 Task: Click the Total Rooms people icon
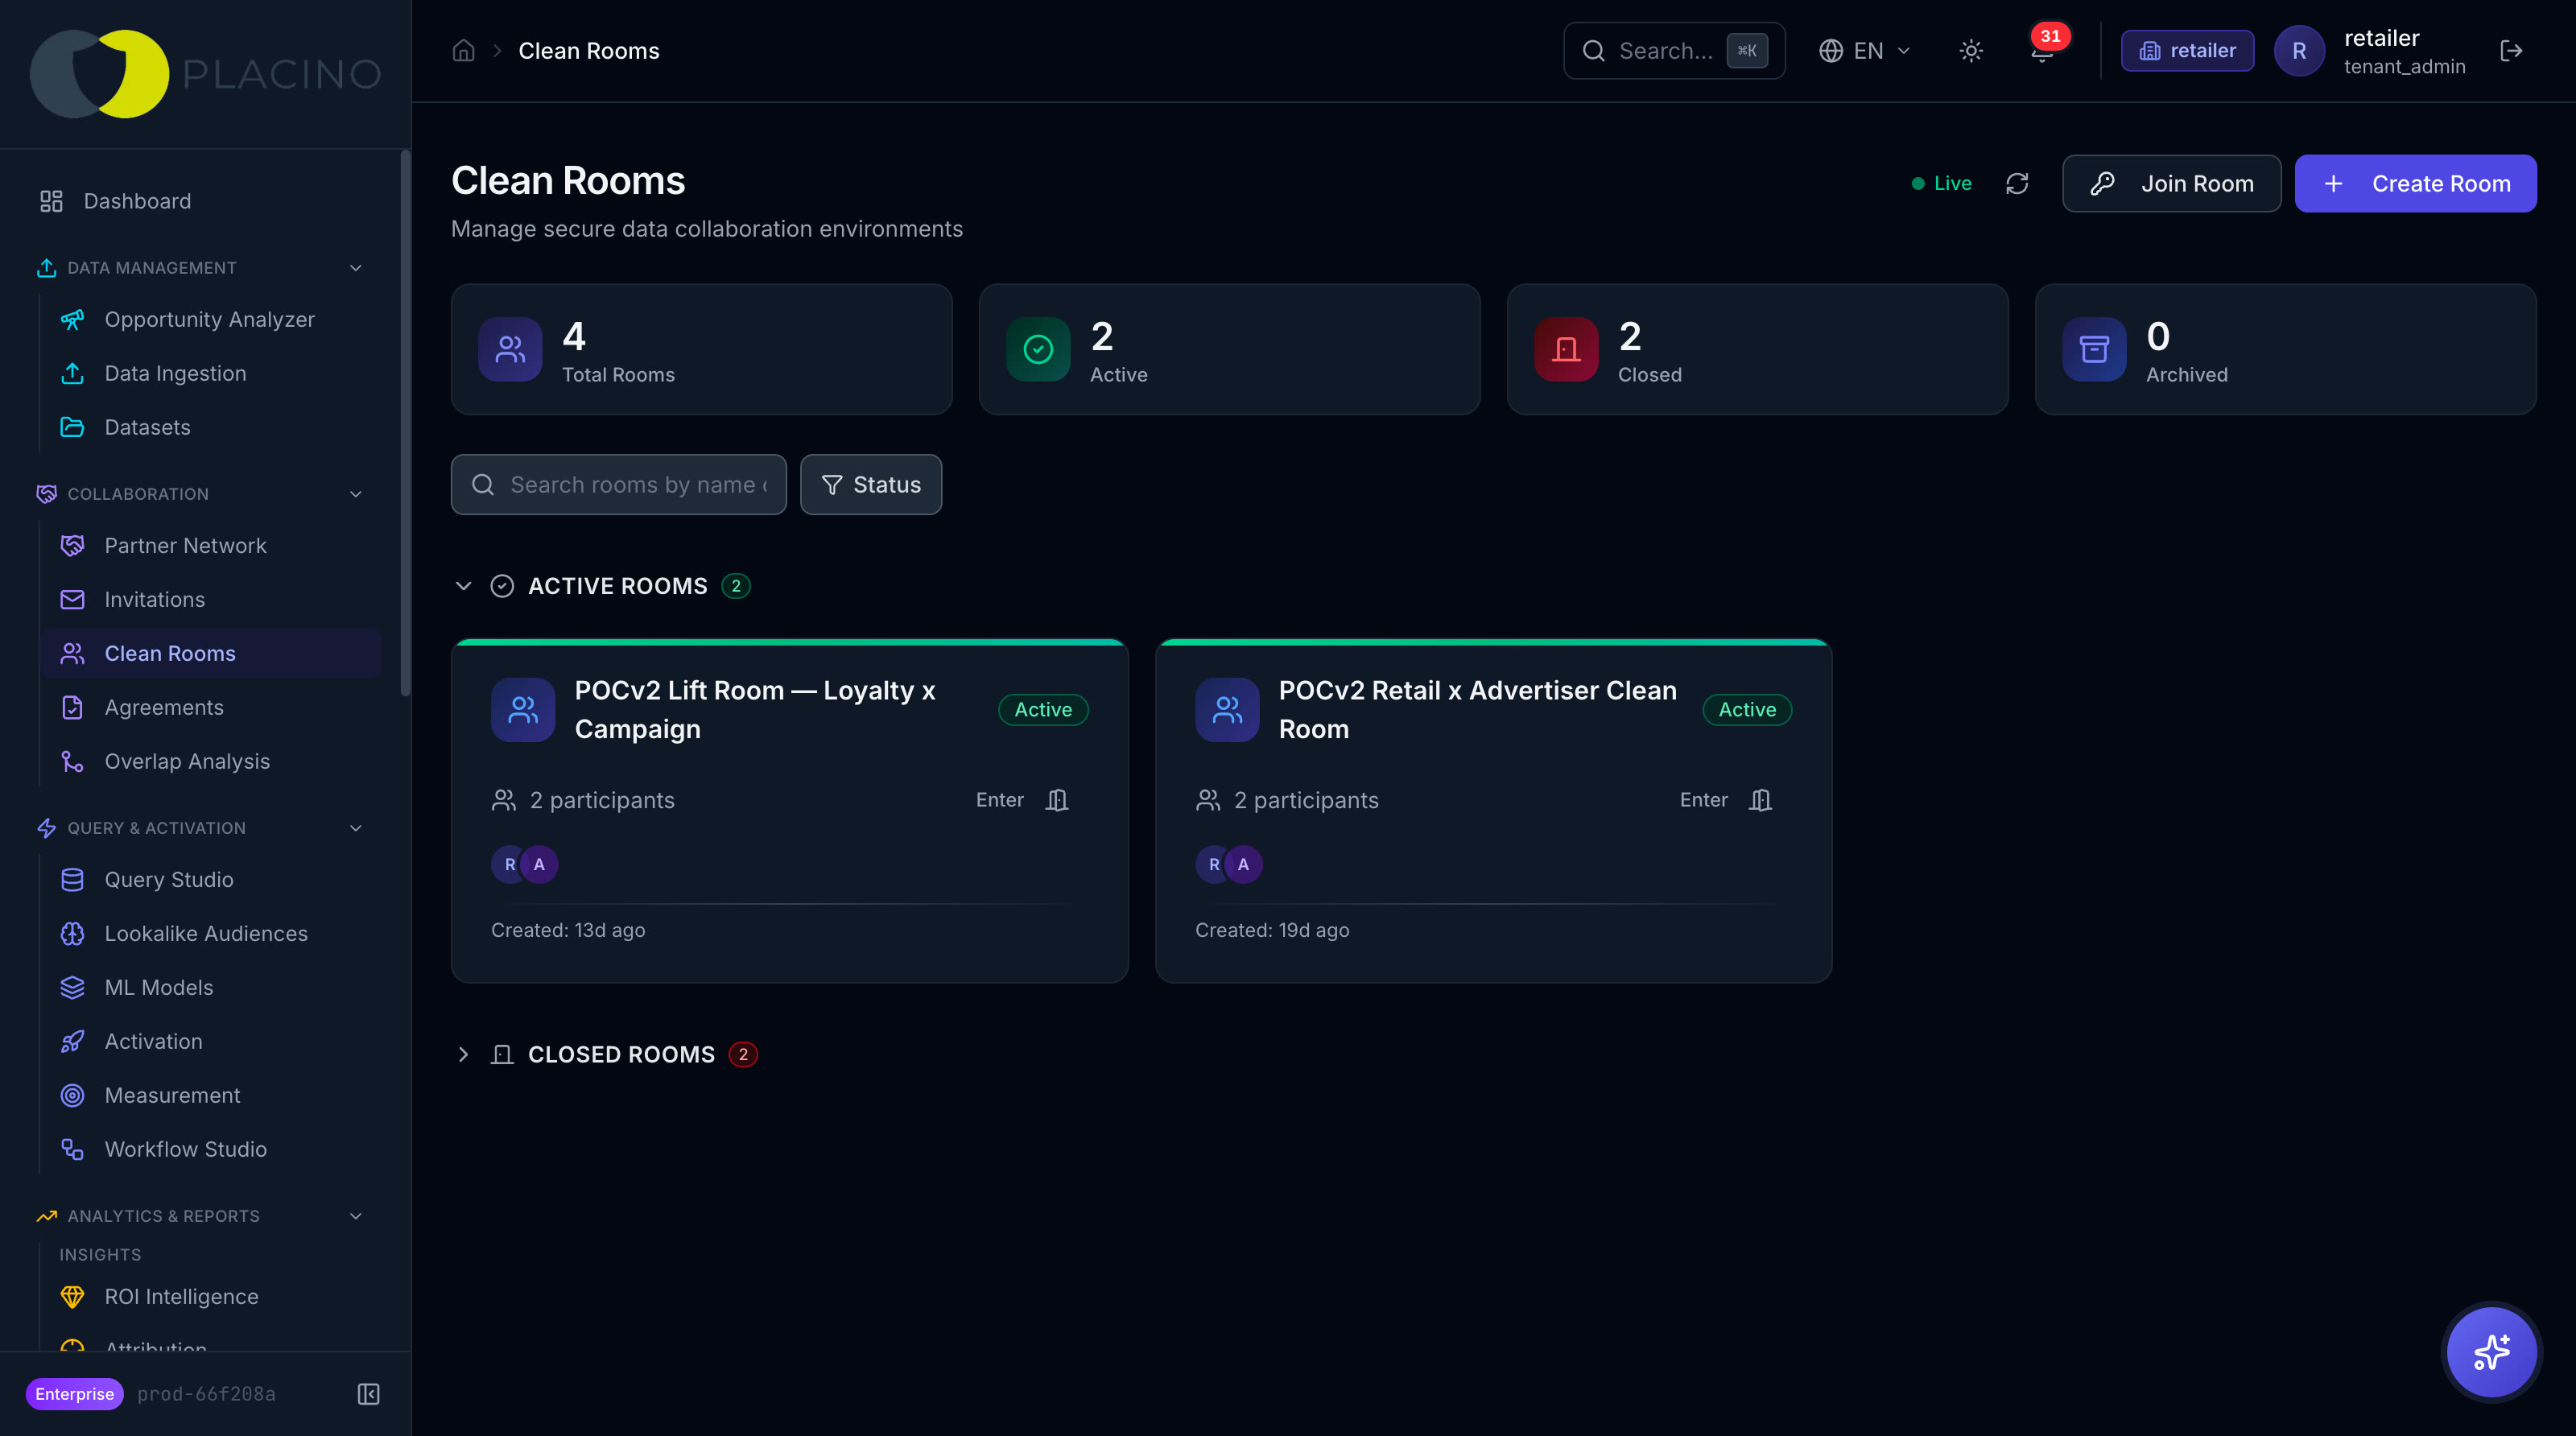[510, 349]
